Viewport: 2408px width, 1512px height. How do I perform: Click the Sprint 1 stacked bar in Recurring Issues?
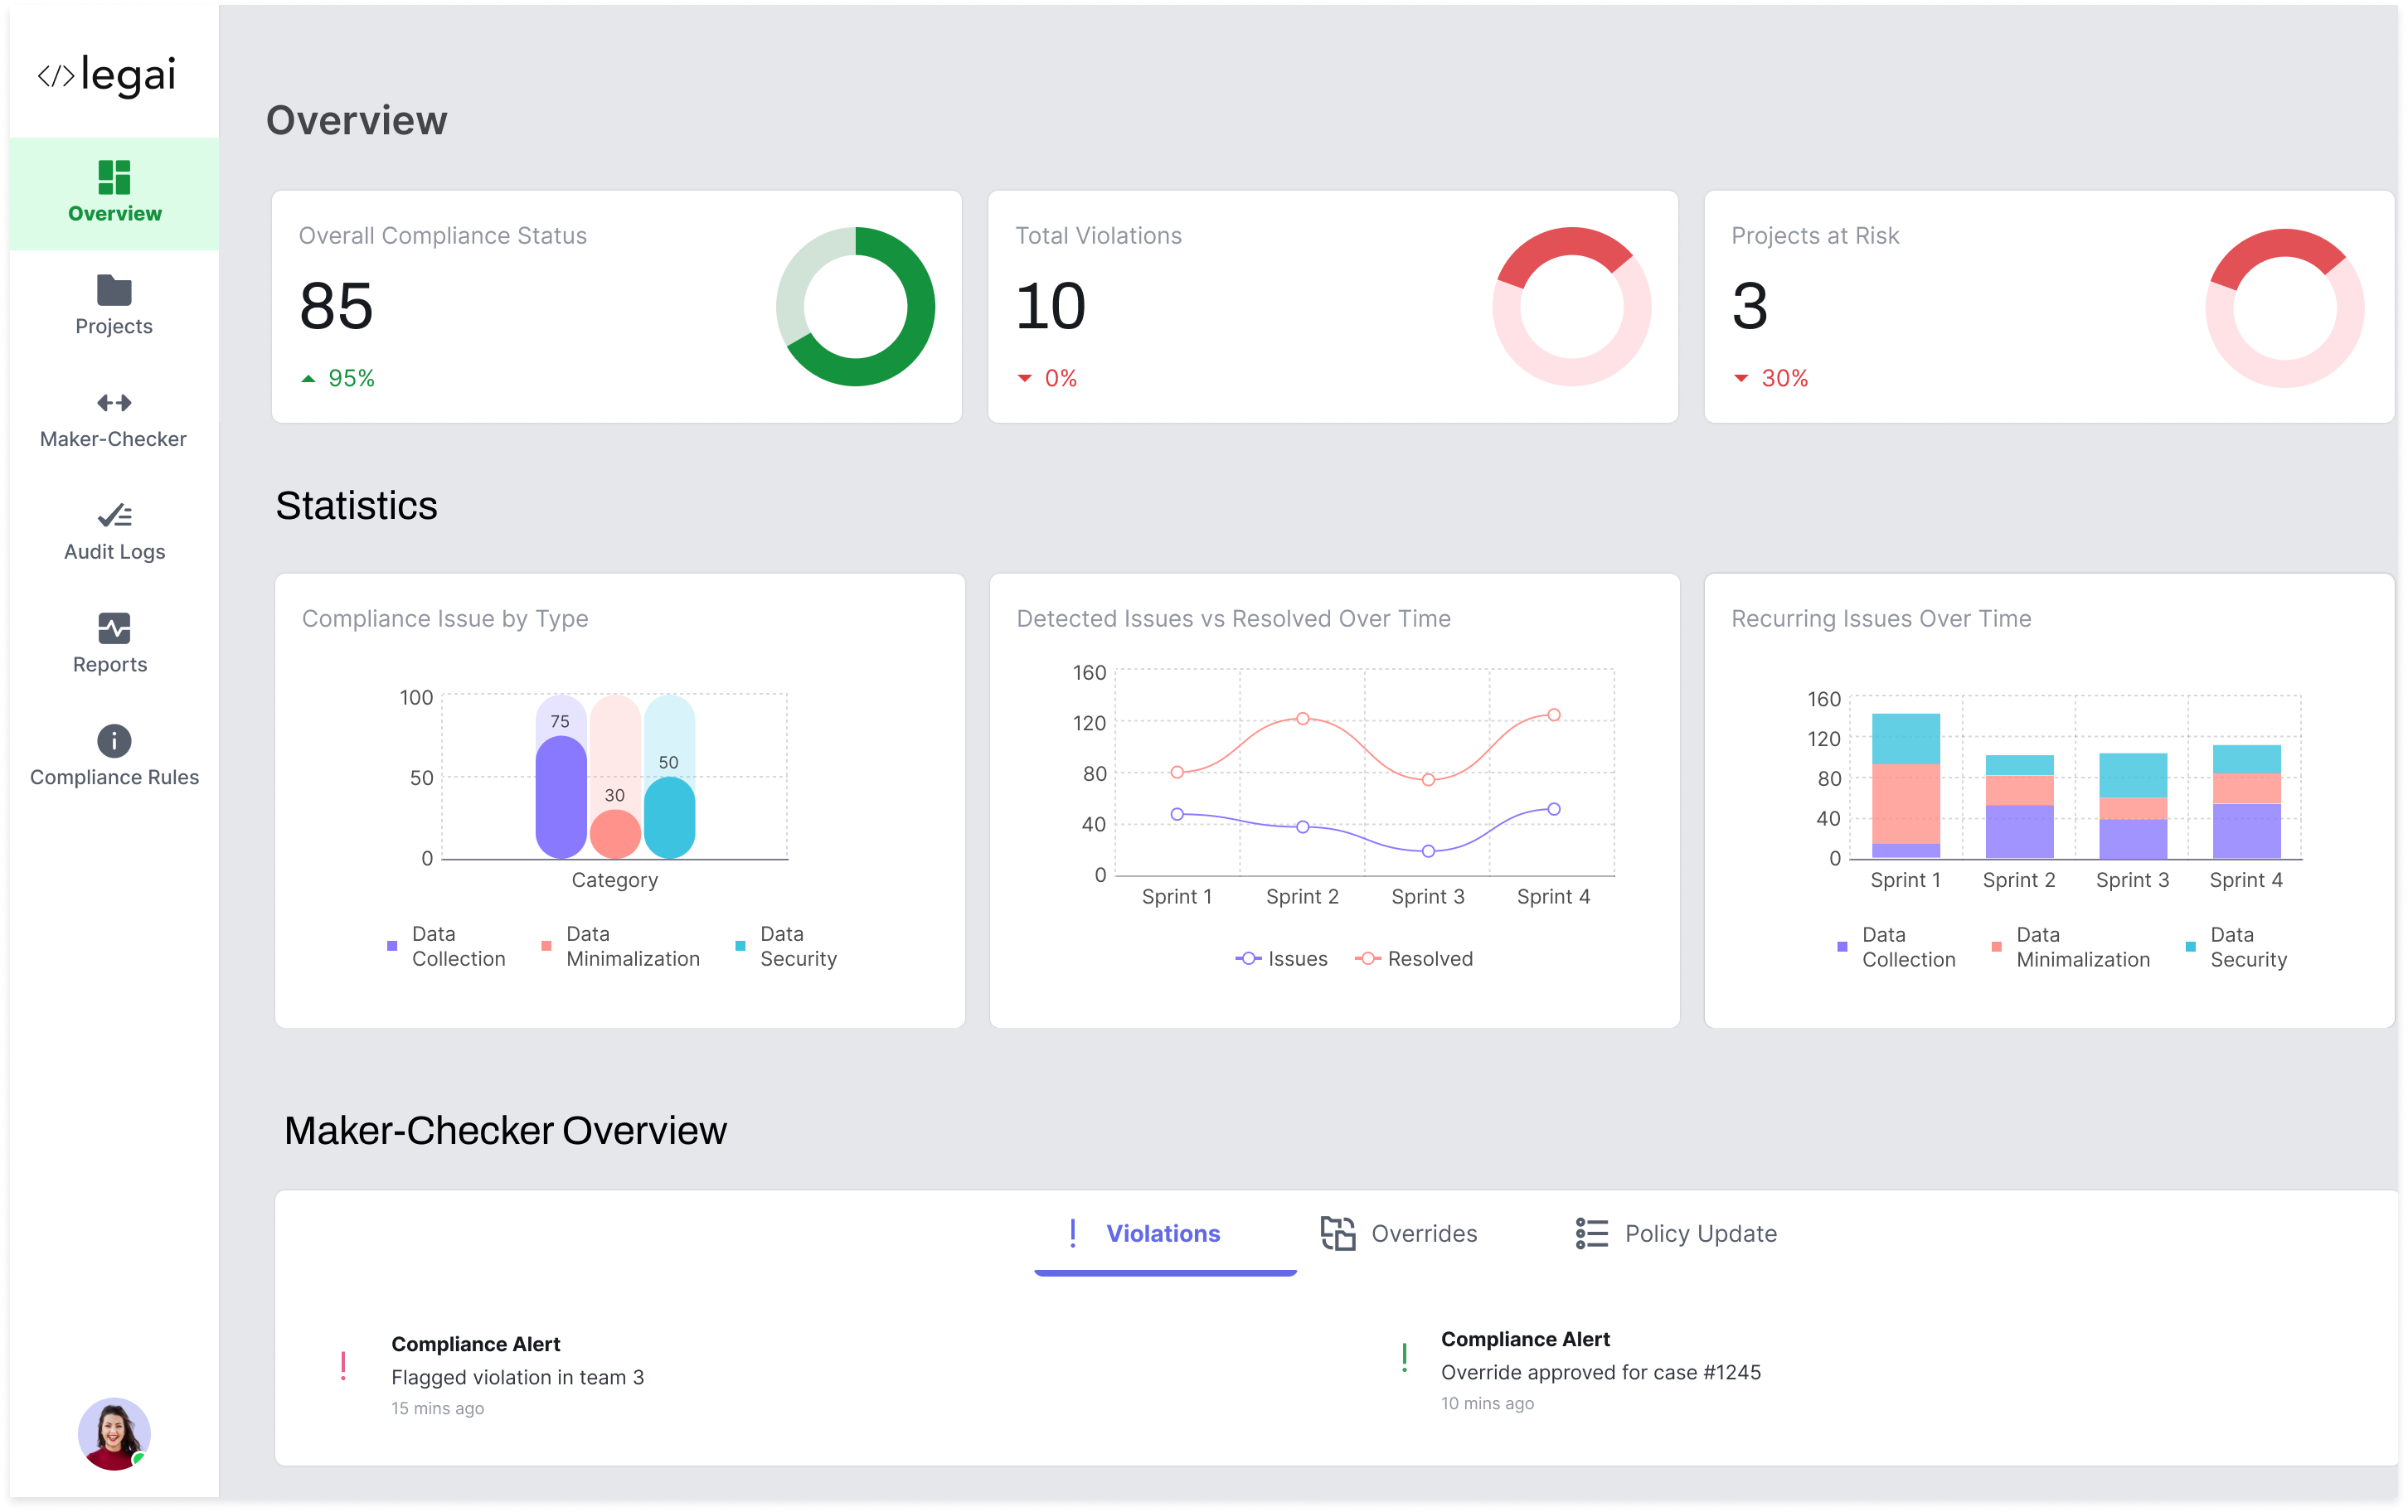click(x=1906, y=786)
